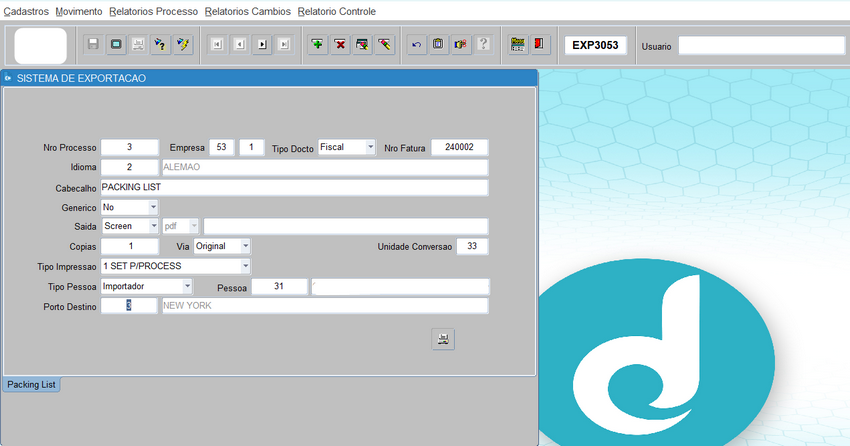This screenshot has width=850, height=446.
Task: Click the printer icon in the toolbar
Action: [138, 44]
